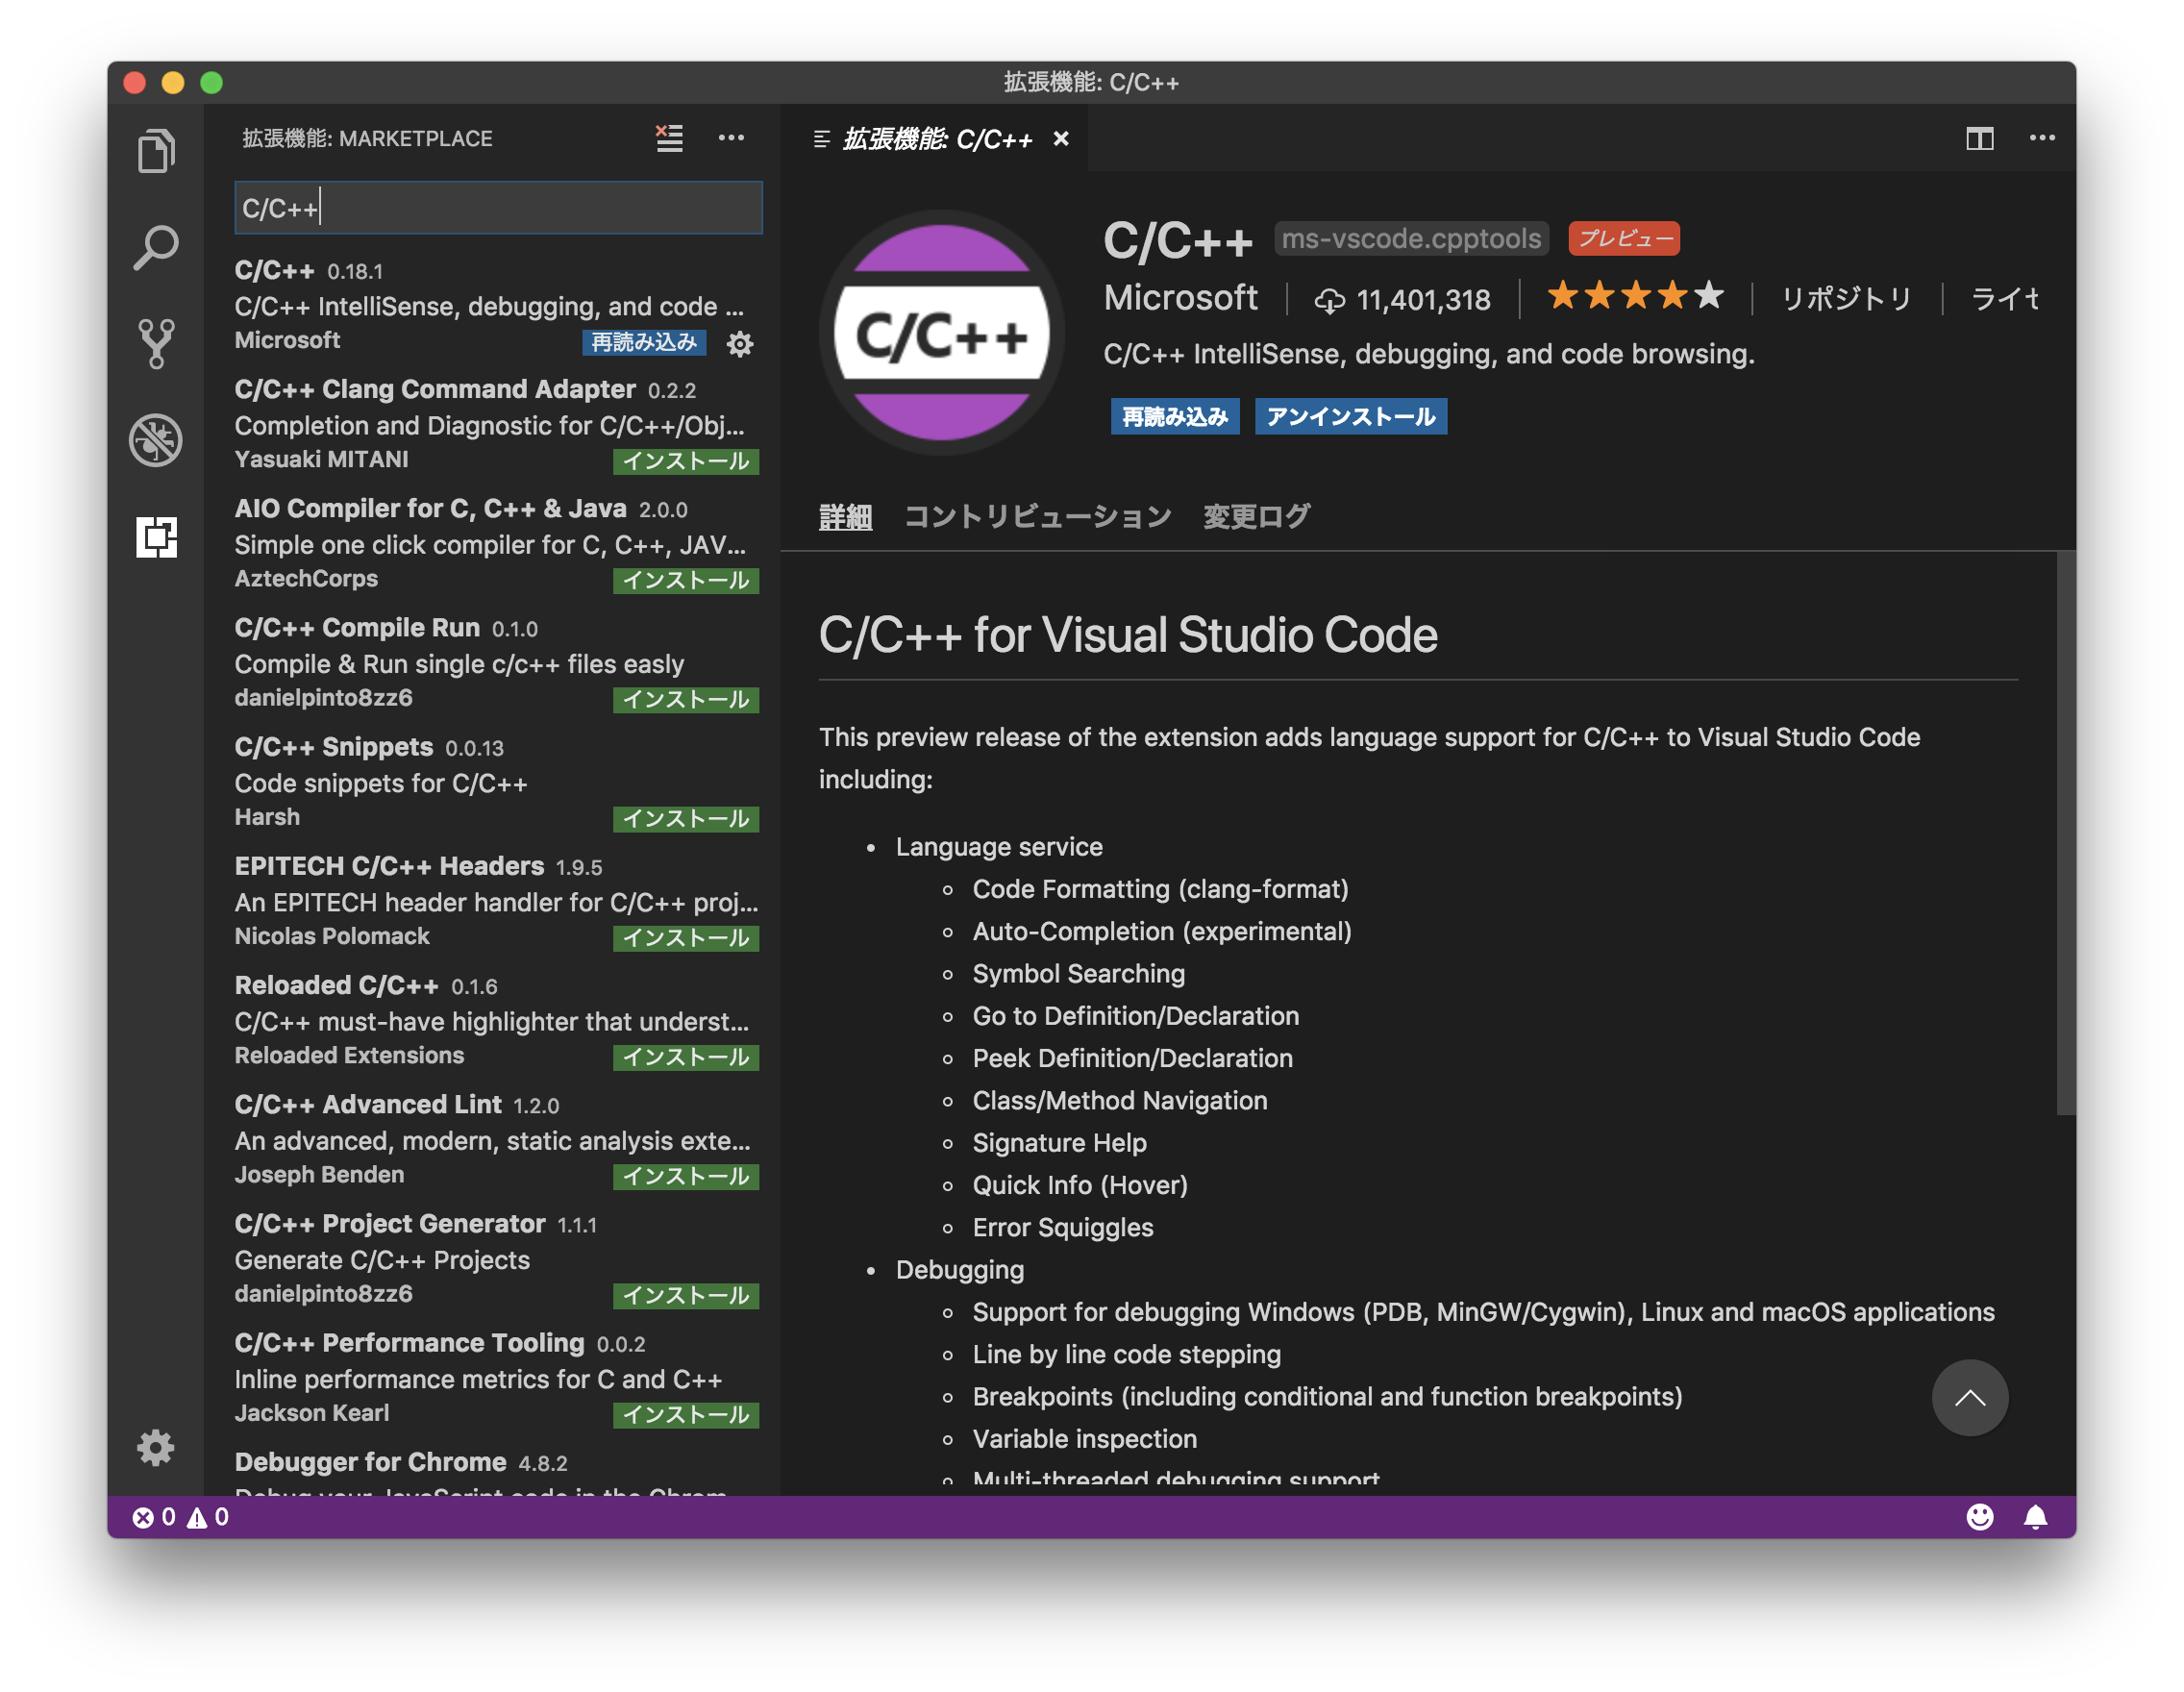The width and height of the screenshot is (2184, 1692).
Task: Open the ライセンス license link
Action: click(2005, 298)
